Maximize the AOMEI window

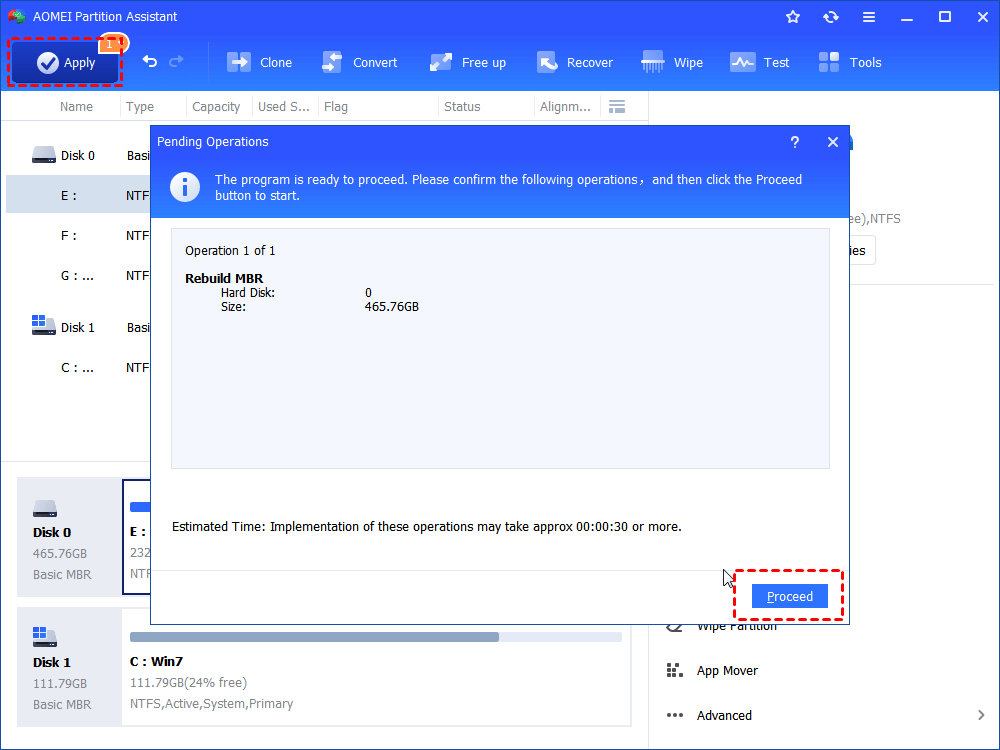tap(945, 17)
